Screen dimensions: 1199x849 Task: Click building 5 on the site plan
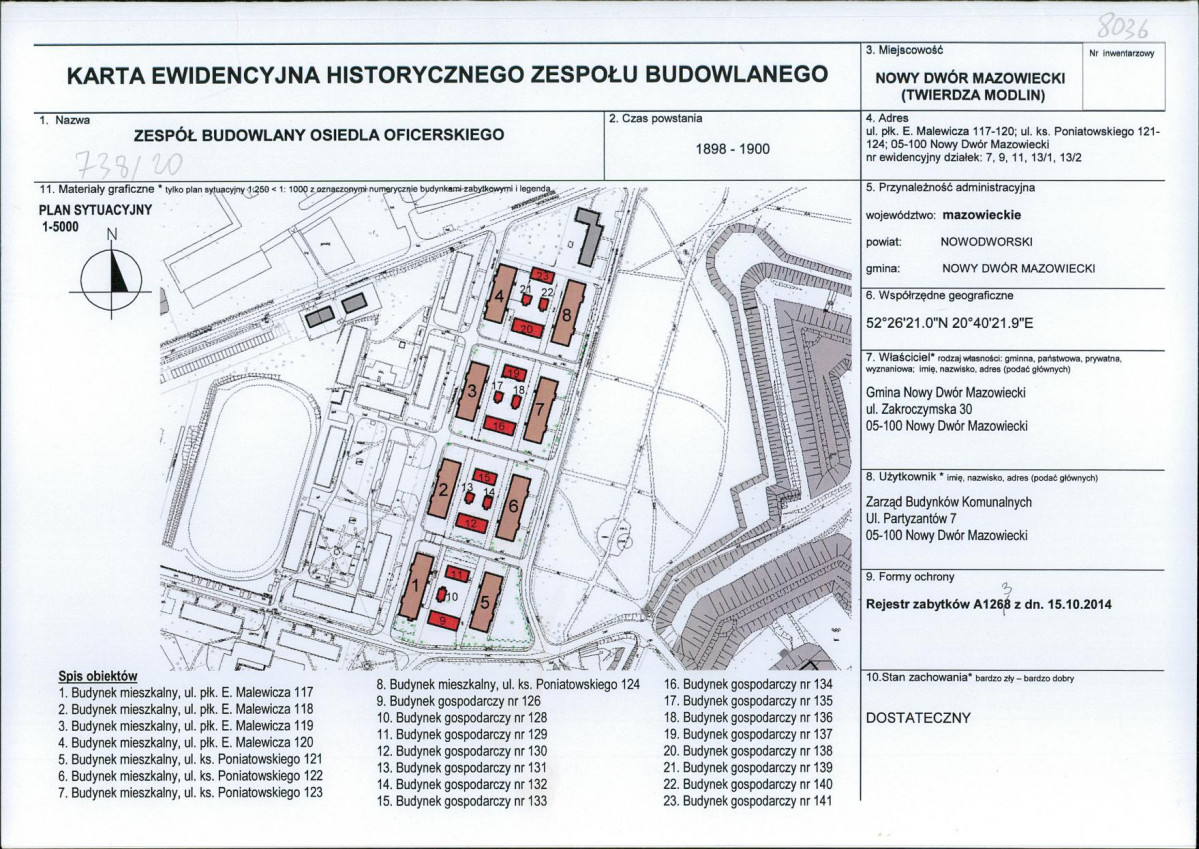tap(486, 601)
